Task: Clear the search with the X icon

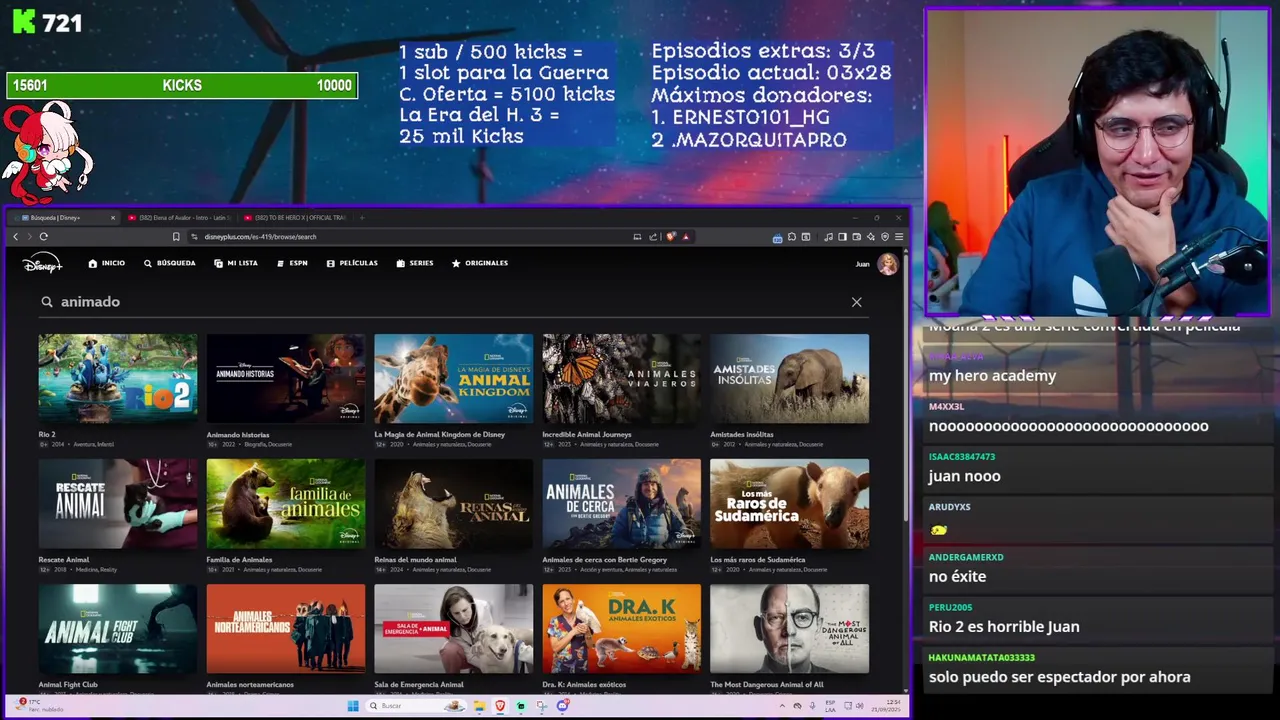Action: click(x=857, y=302)
